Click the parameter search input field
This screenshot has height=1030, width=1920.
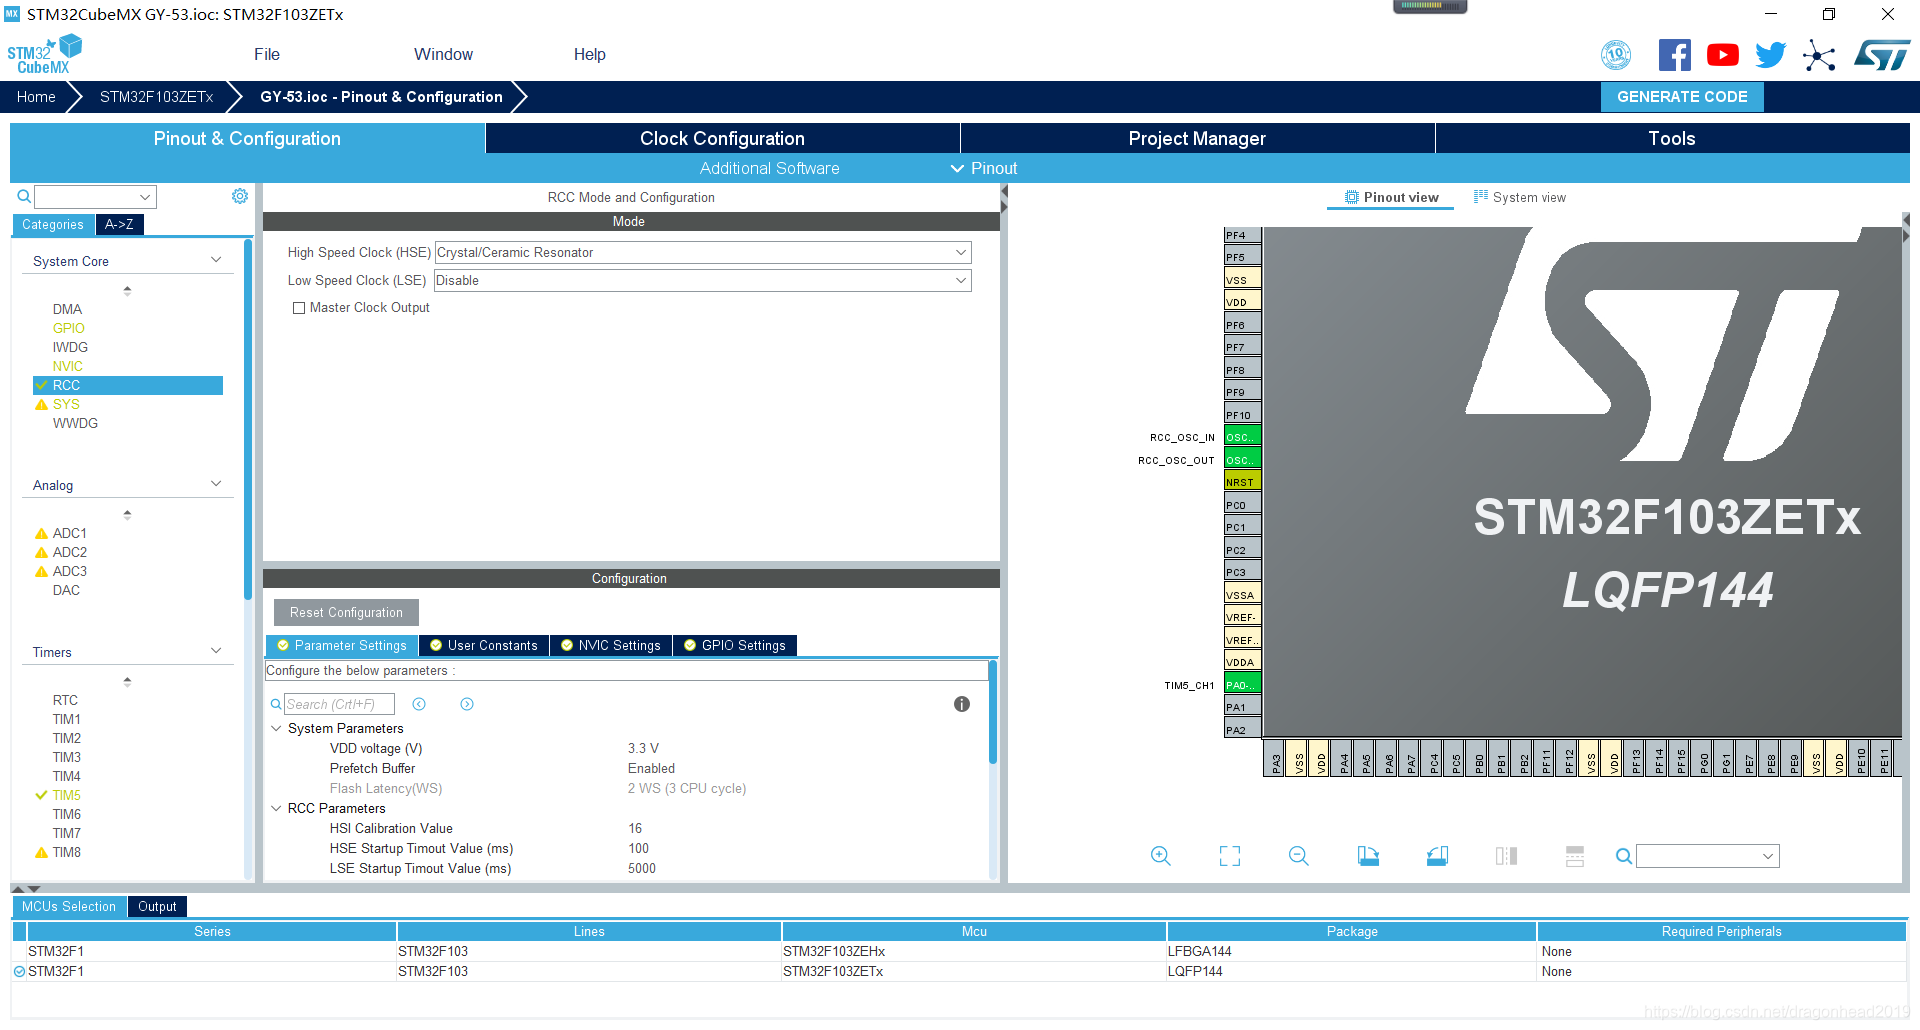[x=339, y=704]
